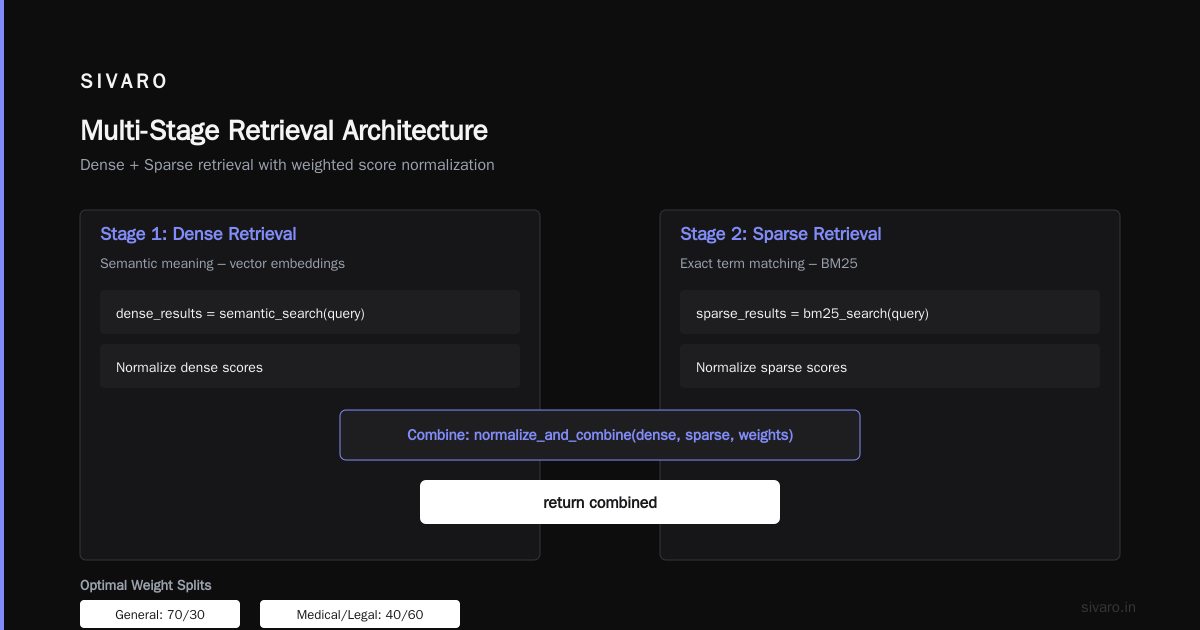Viewport: 1200px width, 630px height.
Task: Click the Normalize sparse scores row
Action: [x=890, y=366]
